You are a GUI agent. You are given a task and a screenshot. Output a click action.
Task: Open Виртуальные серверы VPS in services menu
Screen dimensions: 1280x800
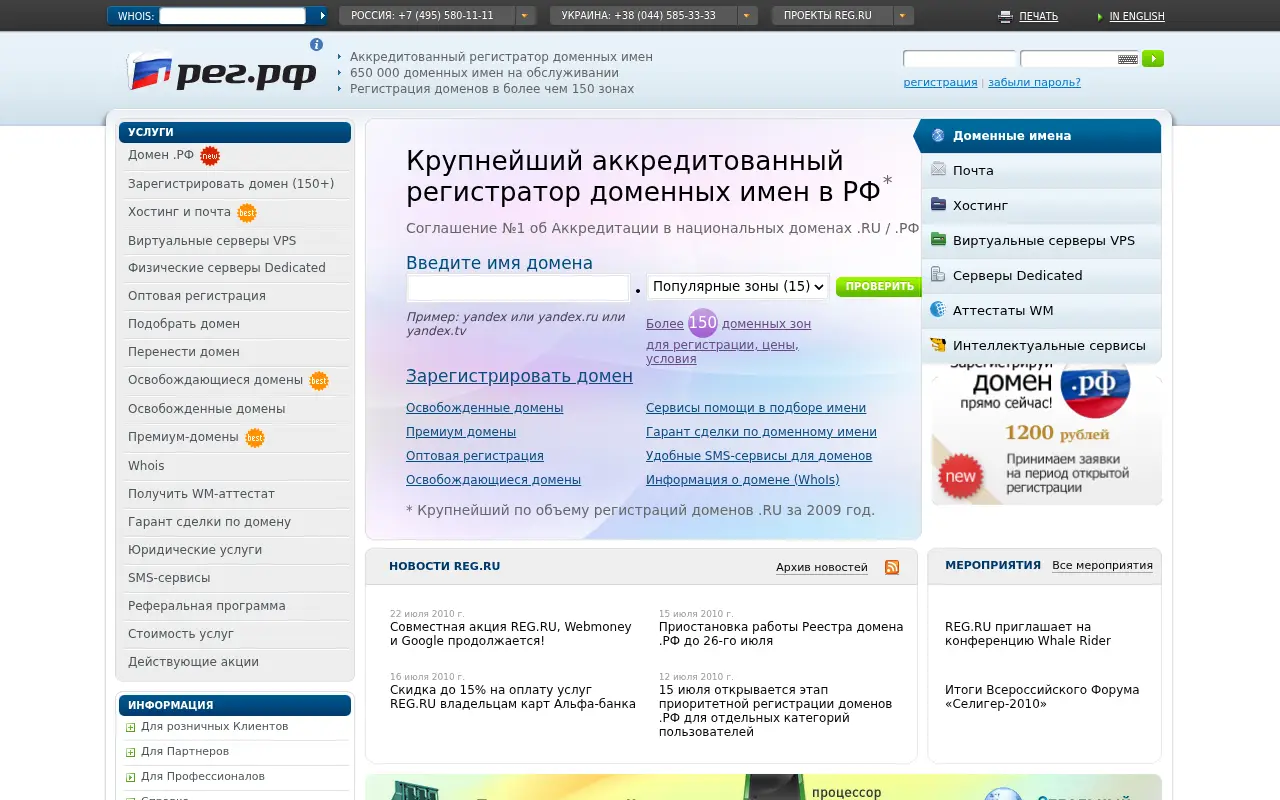[x=212, y=241]
